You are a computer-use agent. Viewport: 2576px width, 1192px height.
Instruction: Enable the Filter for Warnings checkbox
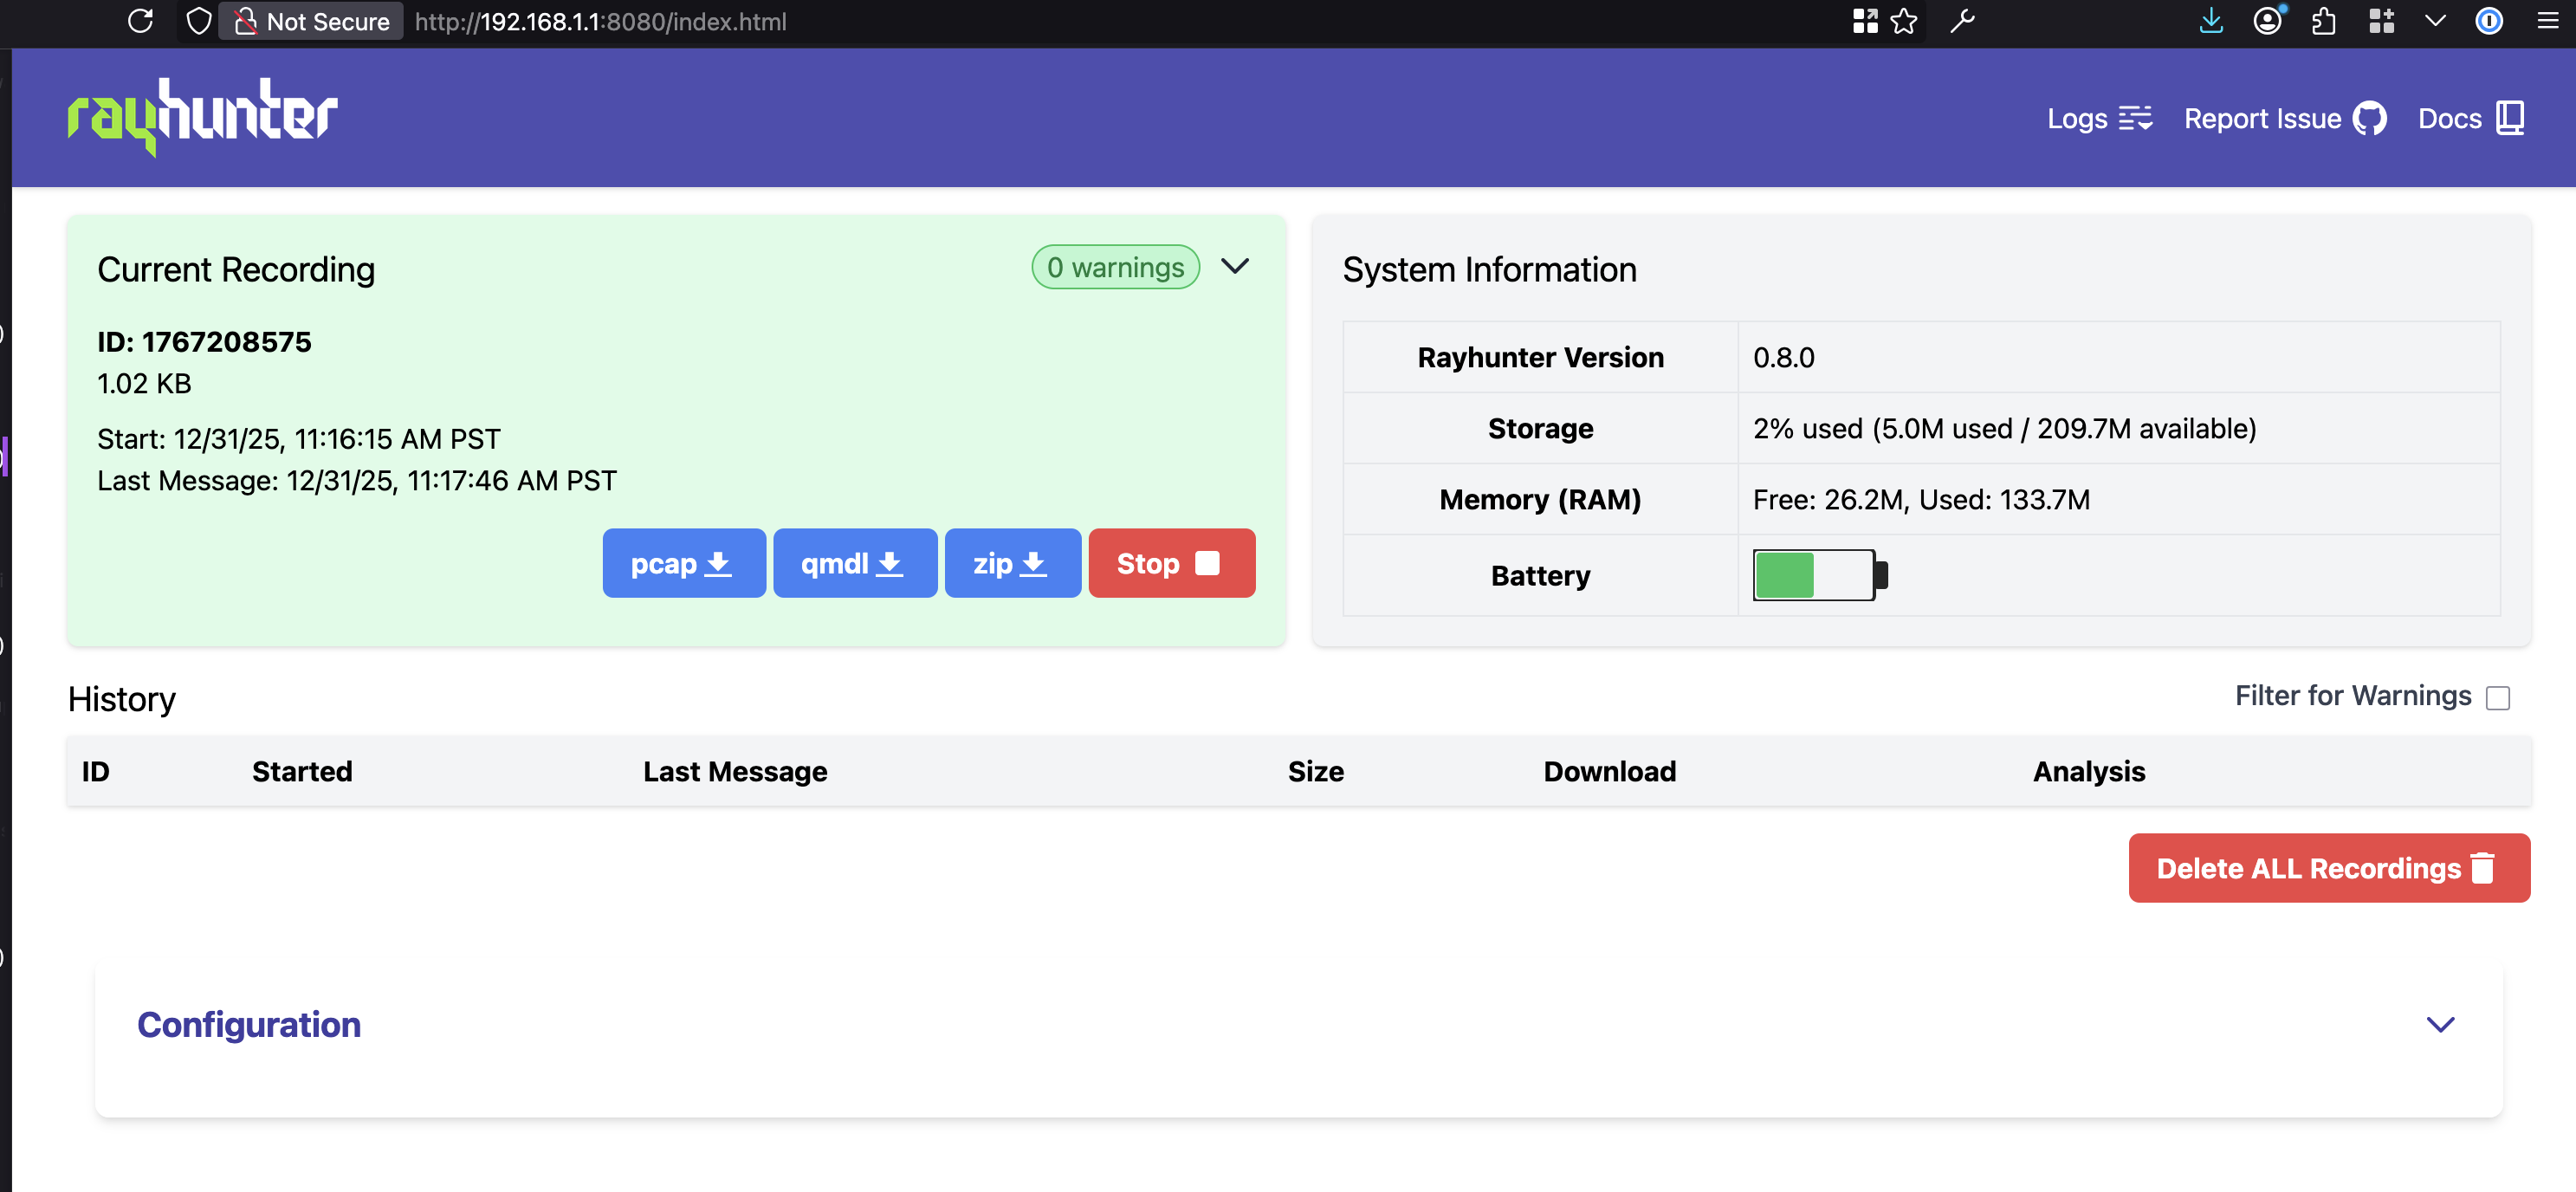2497,698
